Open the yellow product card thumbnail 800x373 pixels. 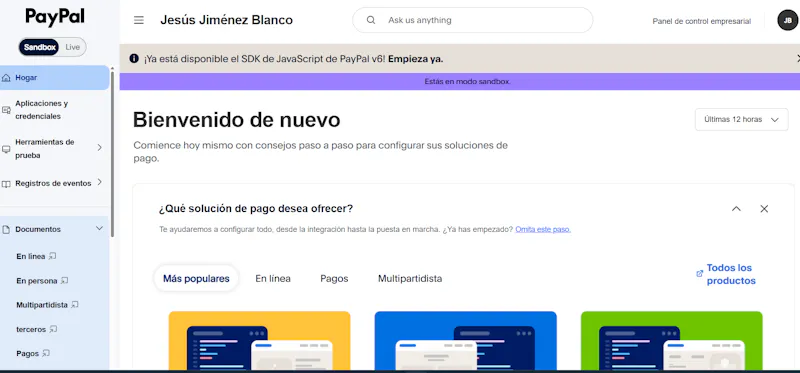(x=260, y=341)
